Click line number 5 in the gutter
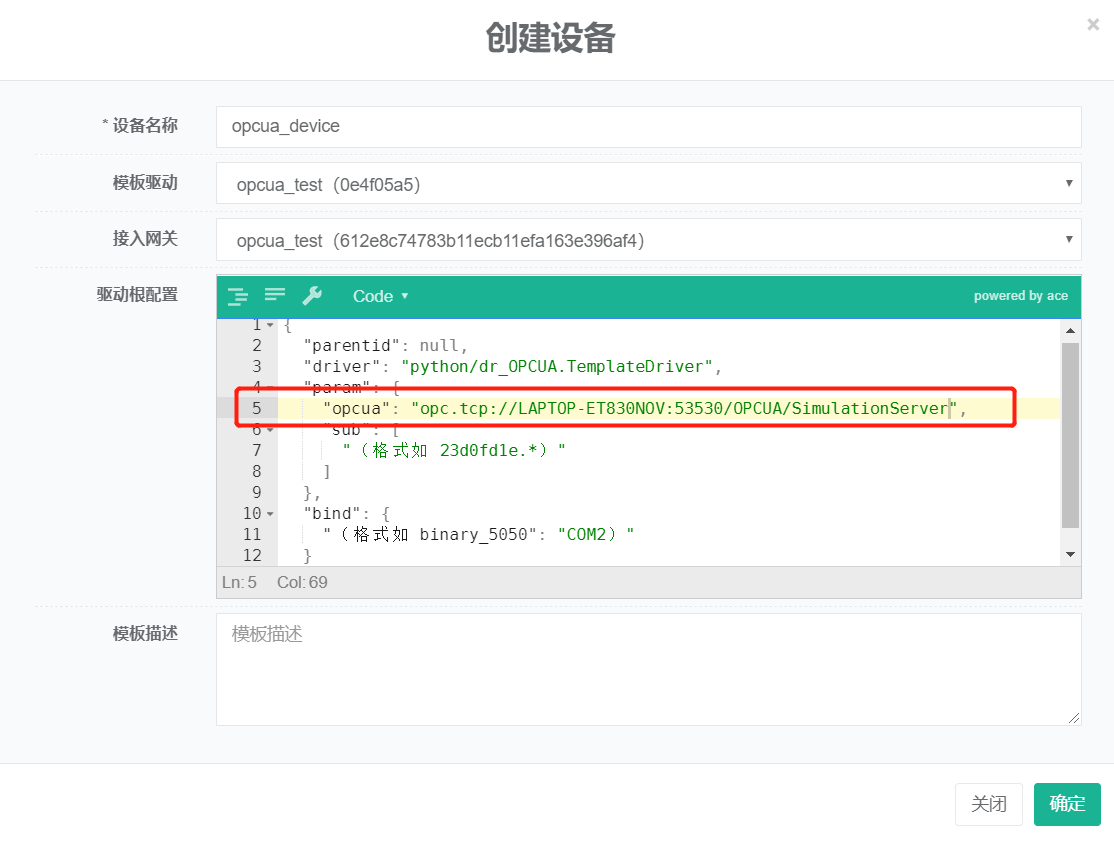The width and height of the screenshot is (1114, 841). [256, 408]
